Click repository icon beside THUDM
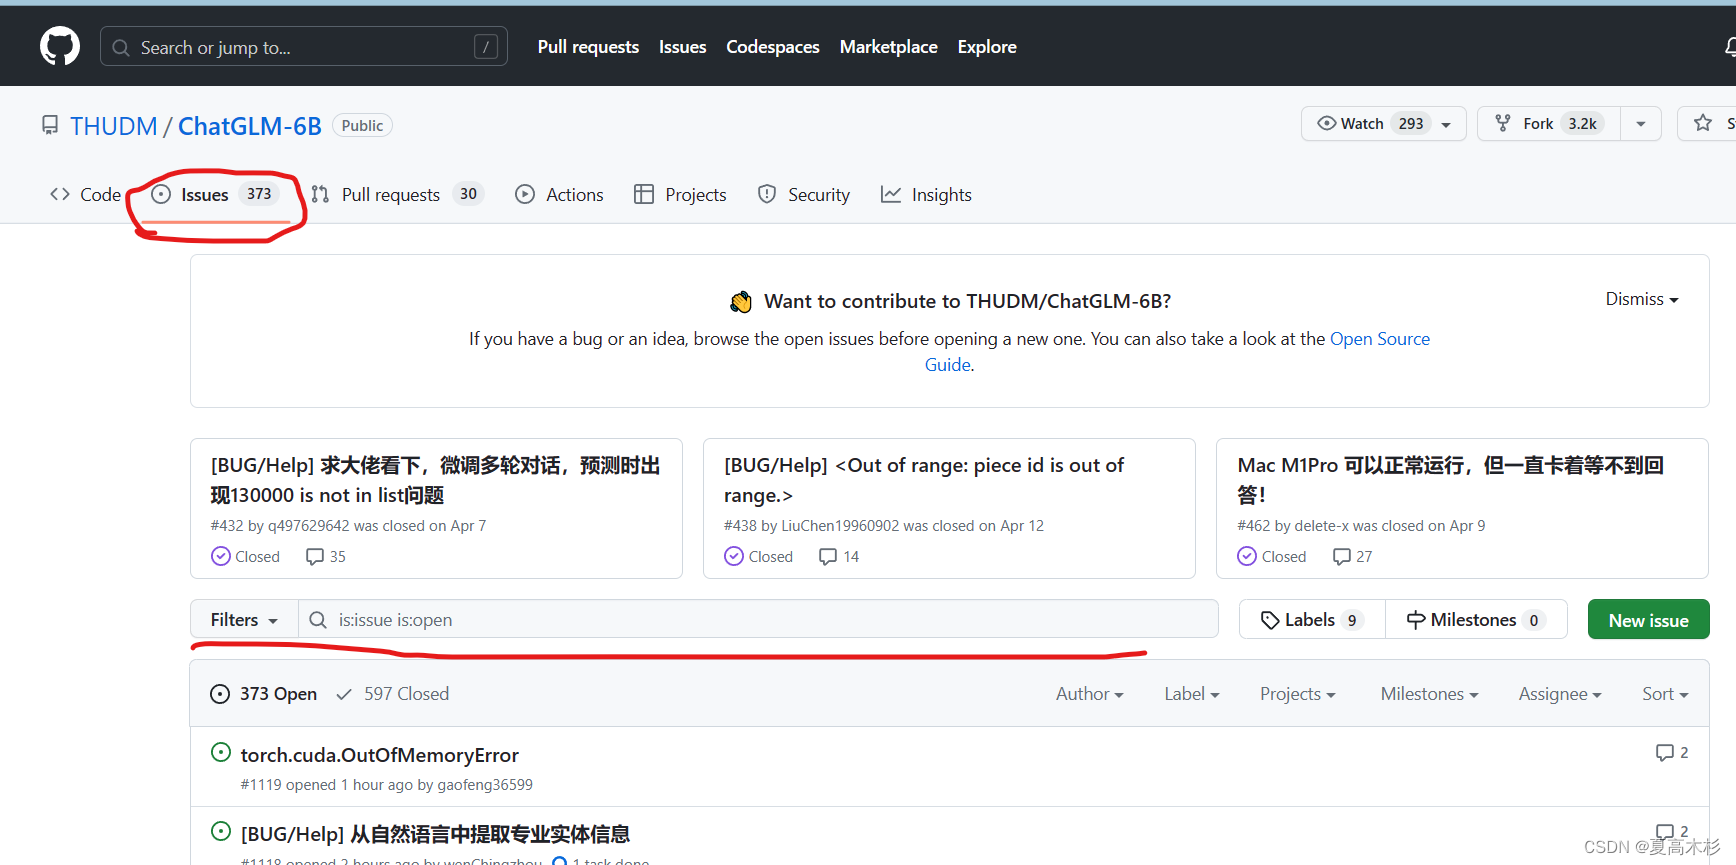The image size is (1736, 865). 50,125
